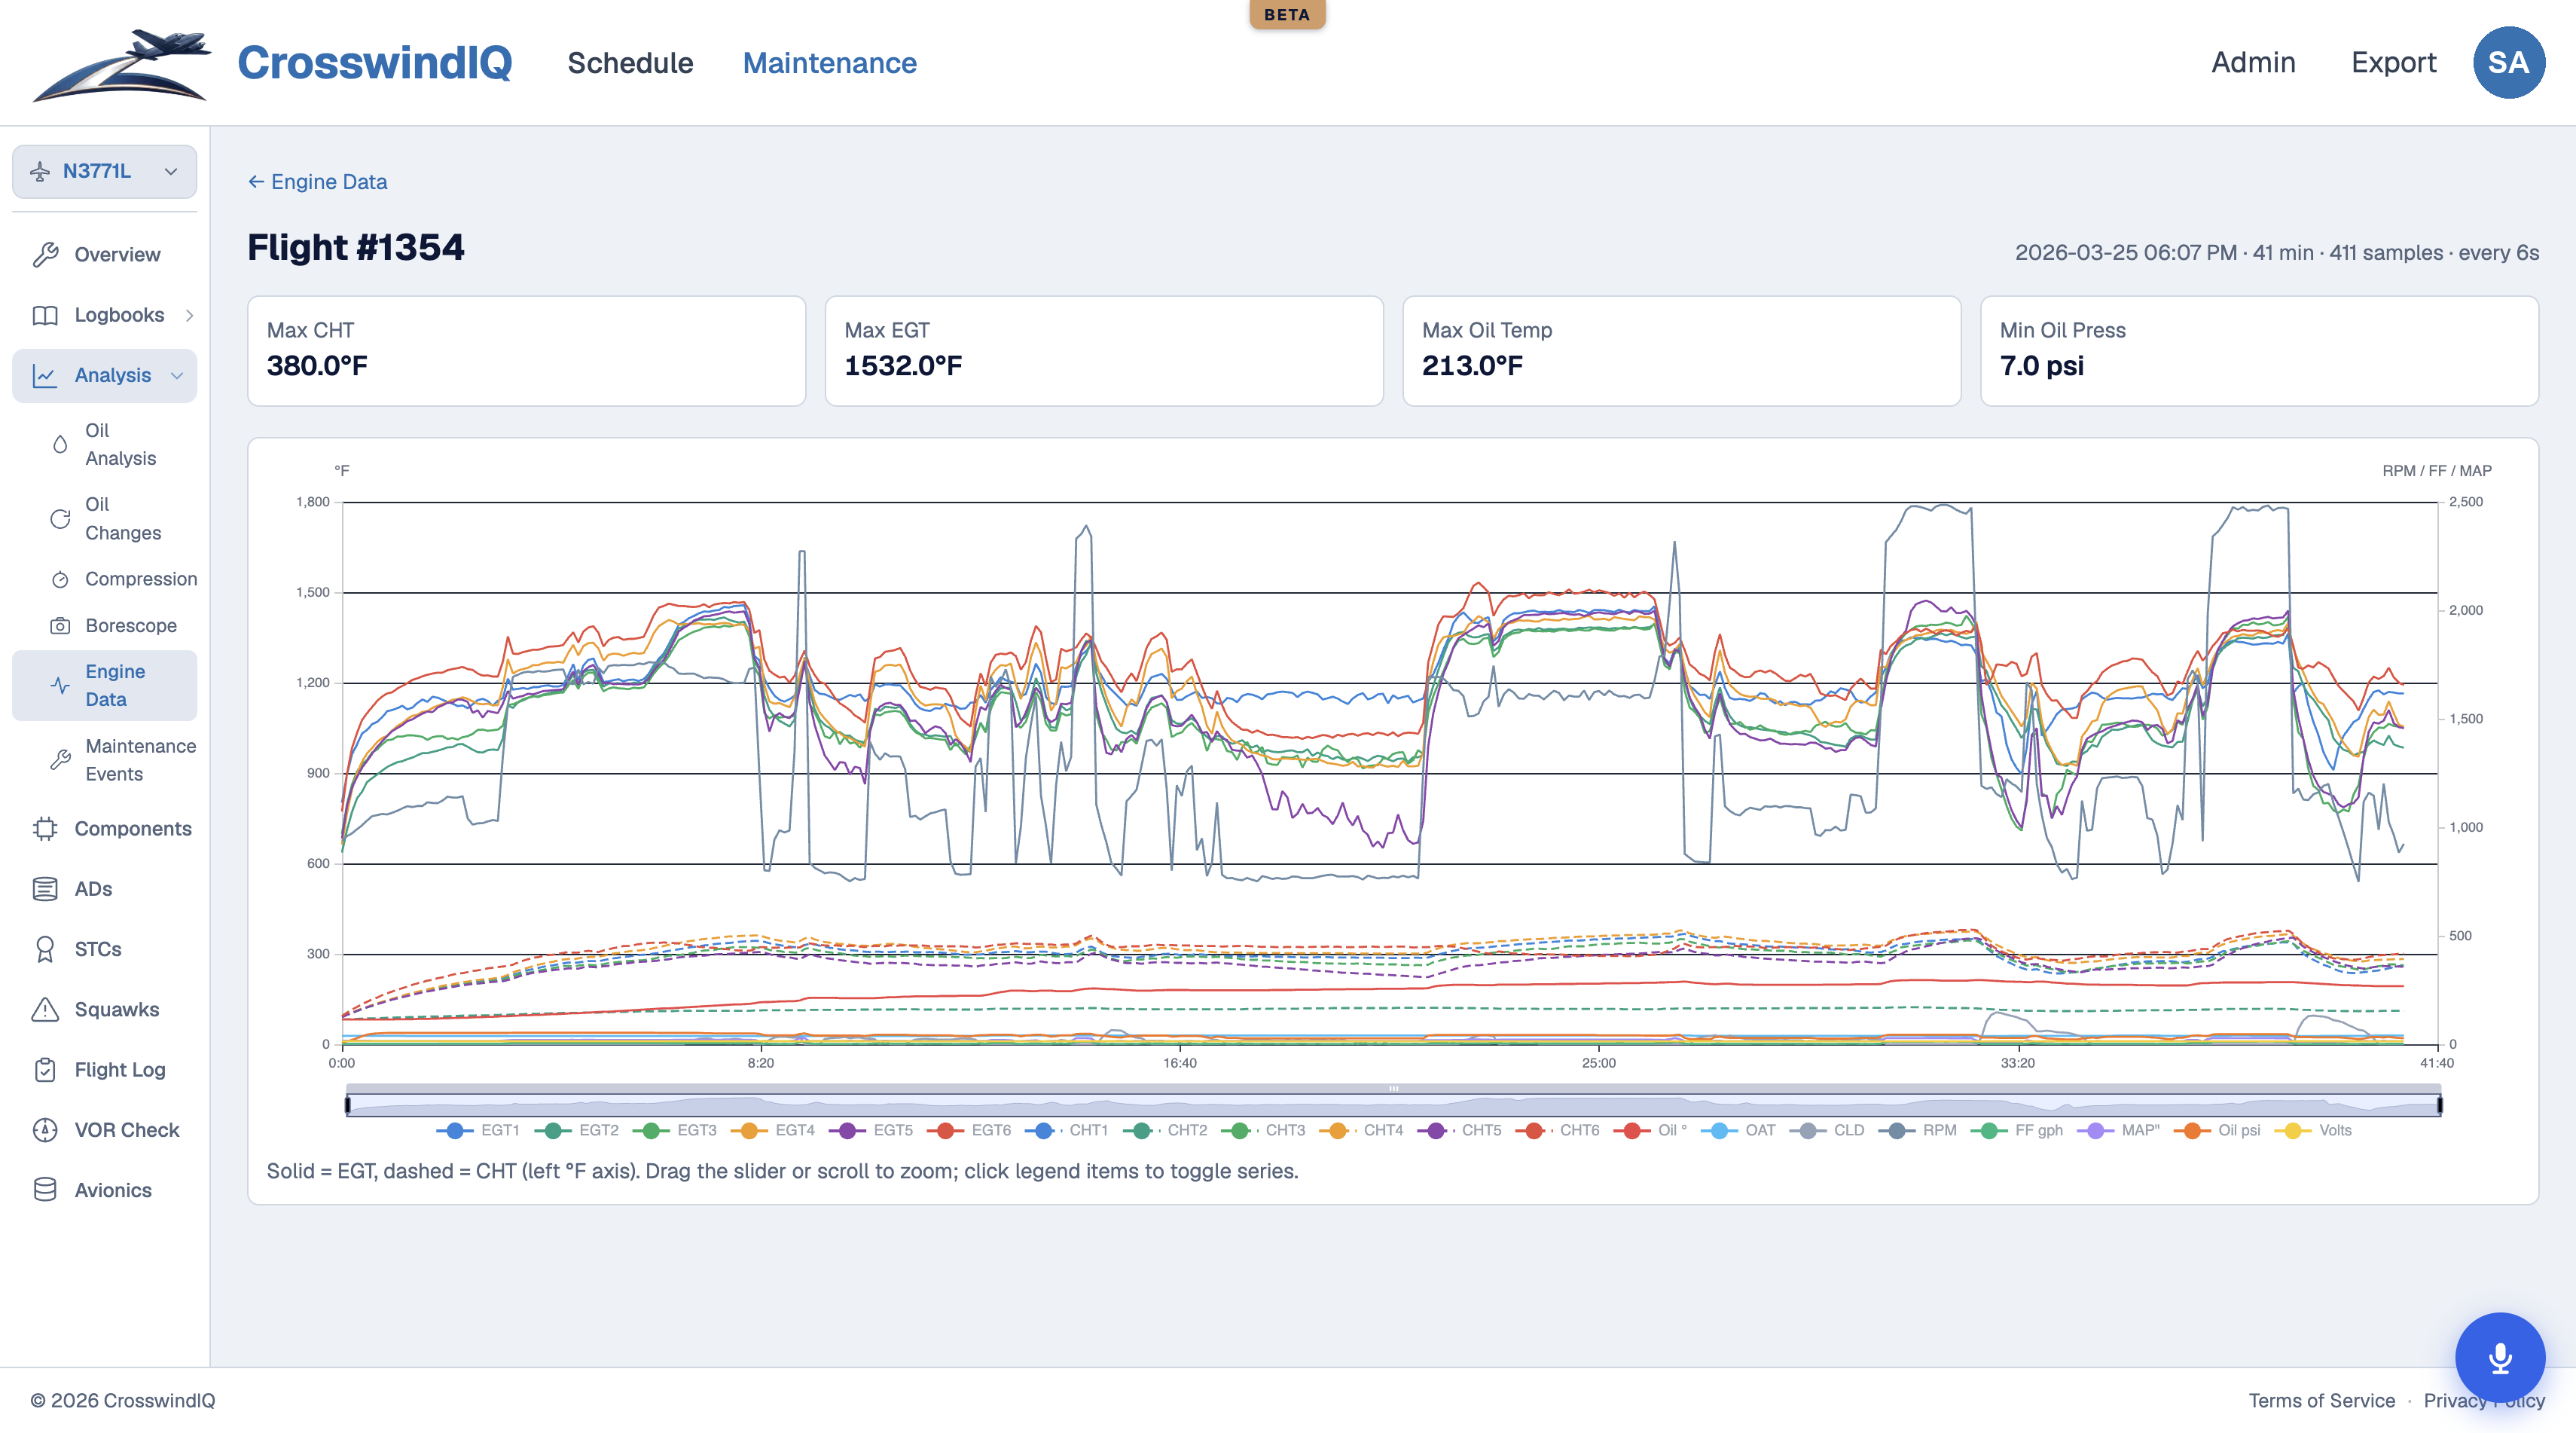
Task: Click the middle of chart zoom slider
Action: [x=1393, y=1104]
